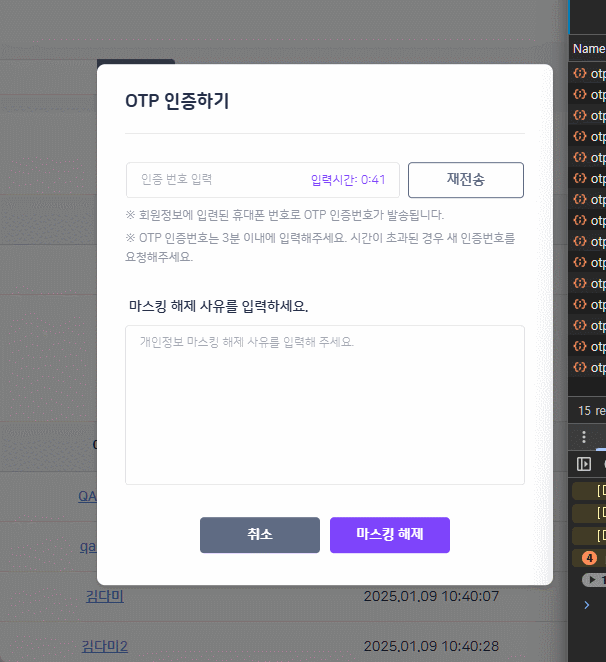Expand the collapsed console message arrow

593,580
